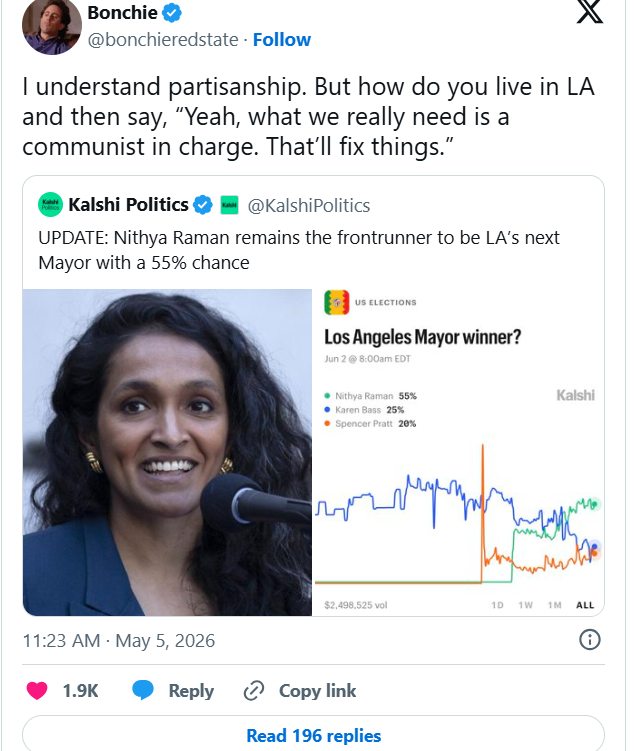Like the tweet with heart icon

(37, 691)
